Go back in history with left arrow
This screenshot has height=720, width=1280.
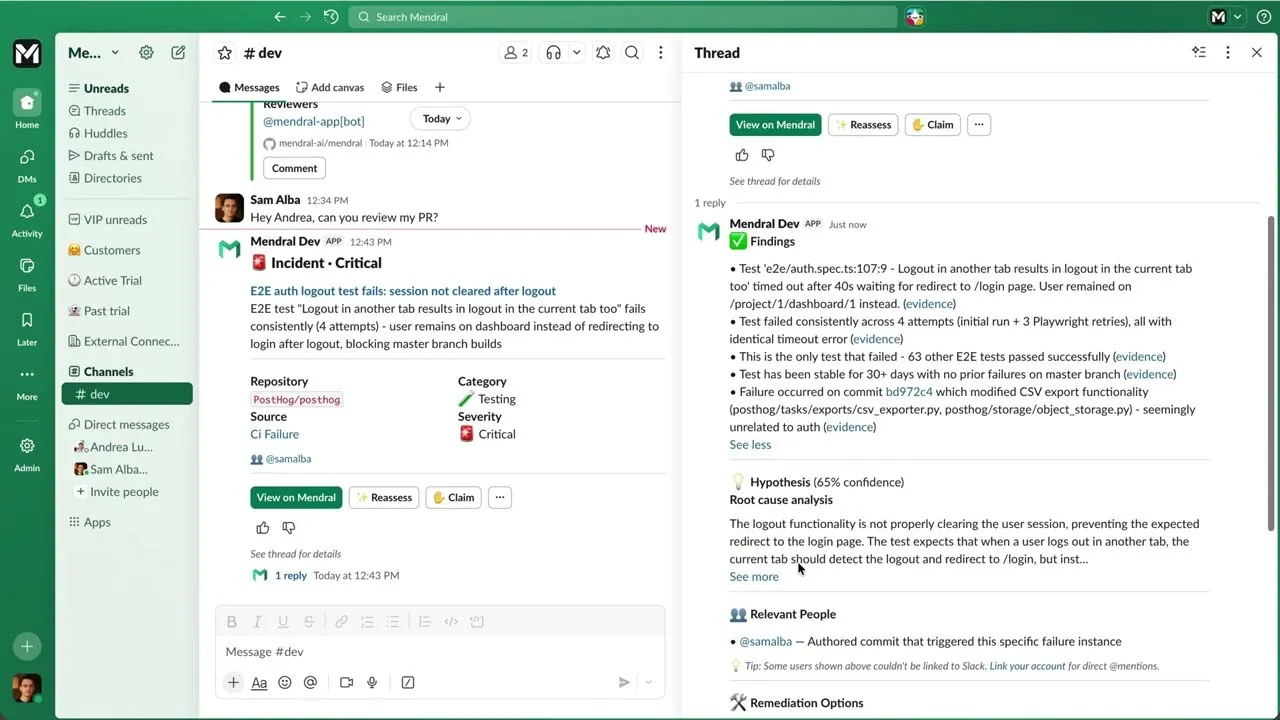(280, 17)
